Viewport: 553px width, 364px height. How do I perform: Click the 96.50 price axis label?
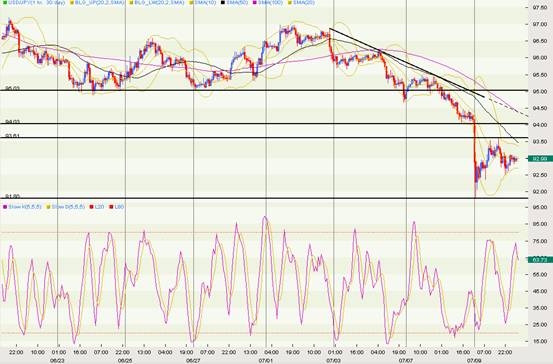pos(540,41)
